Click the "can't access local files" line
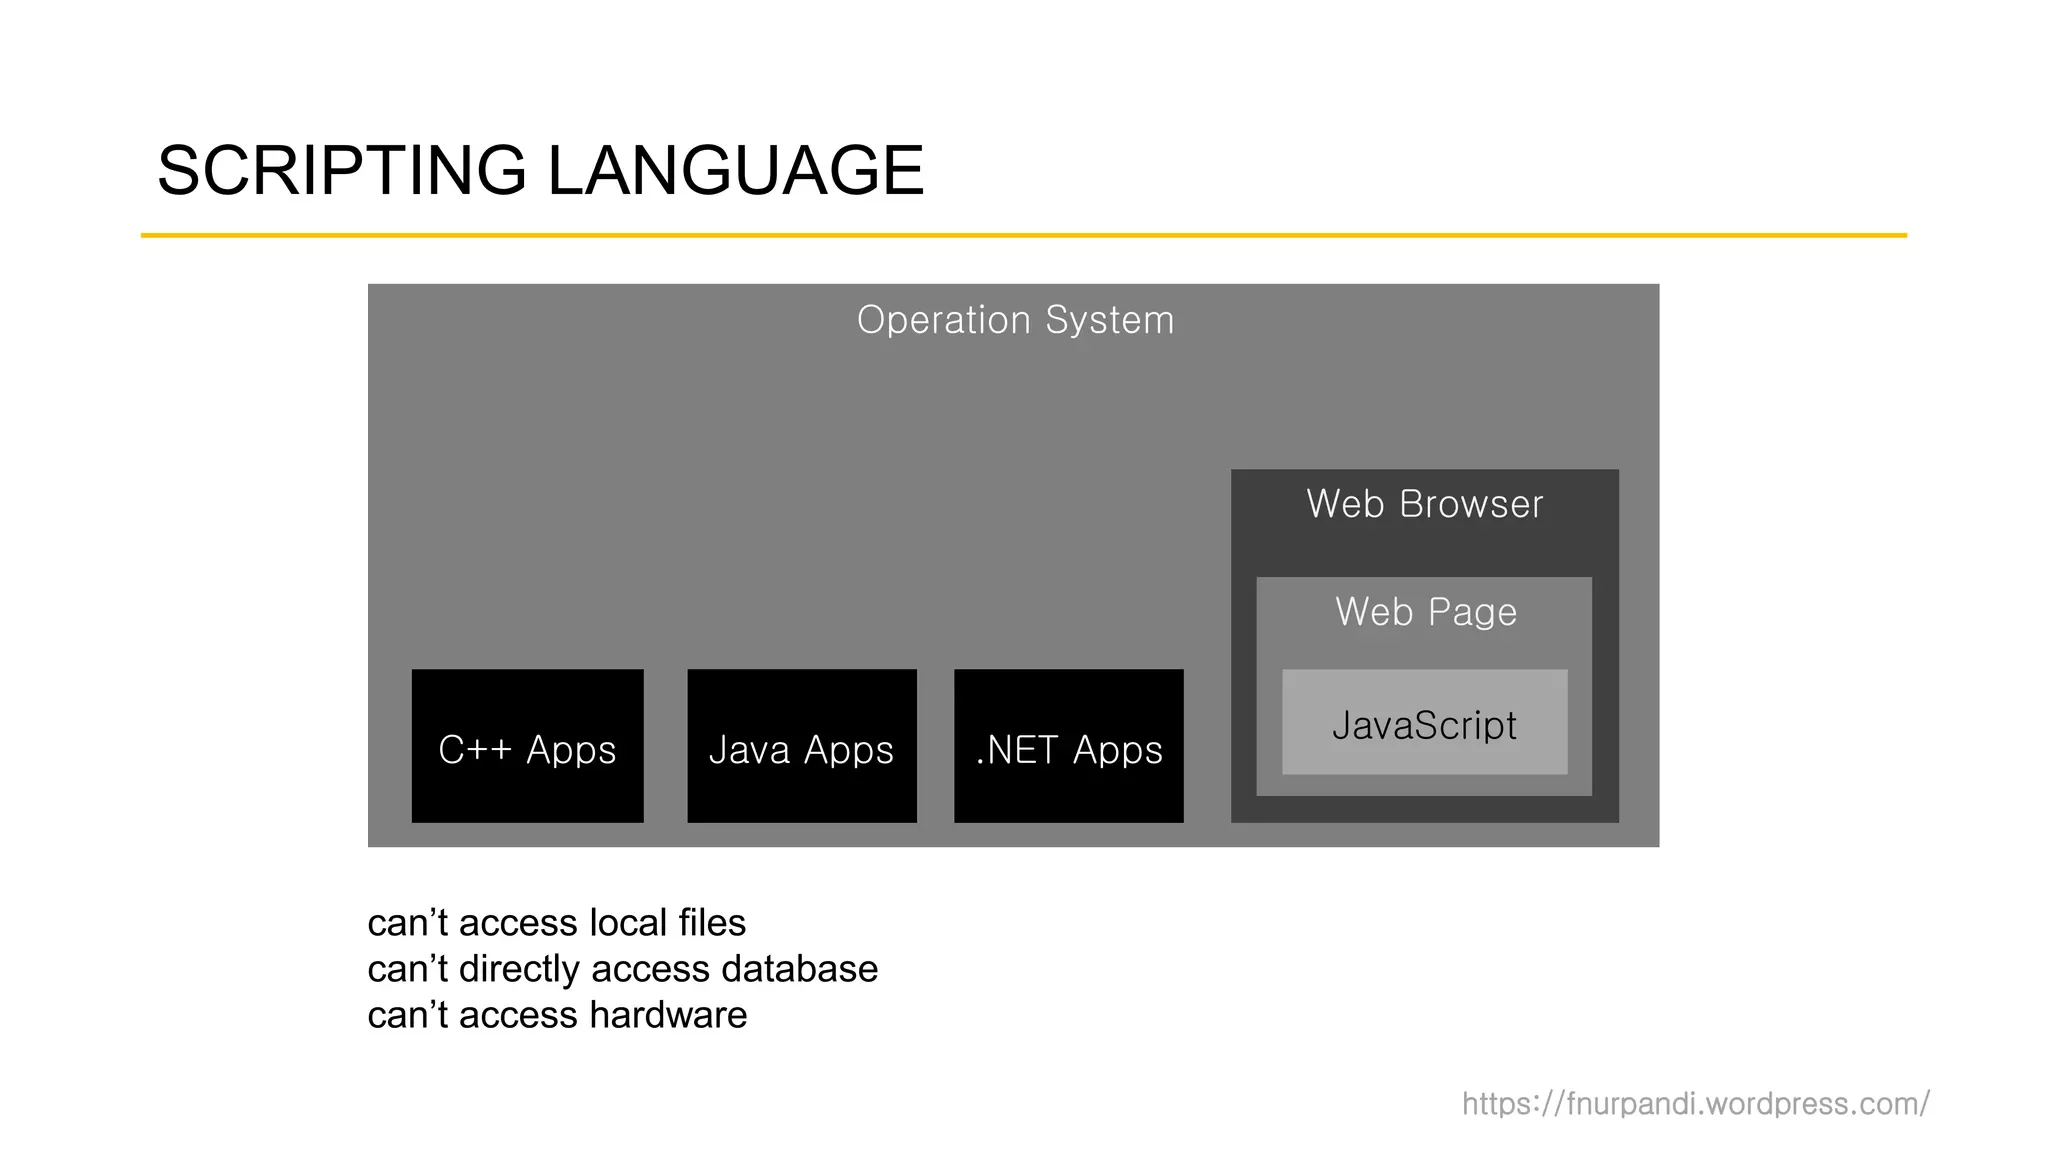This screenshot has width=2048, height=1152. 556,923
